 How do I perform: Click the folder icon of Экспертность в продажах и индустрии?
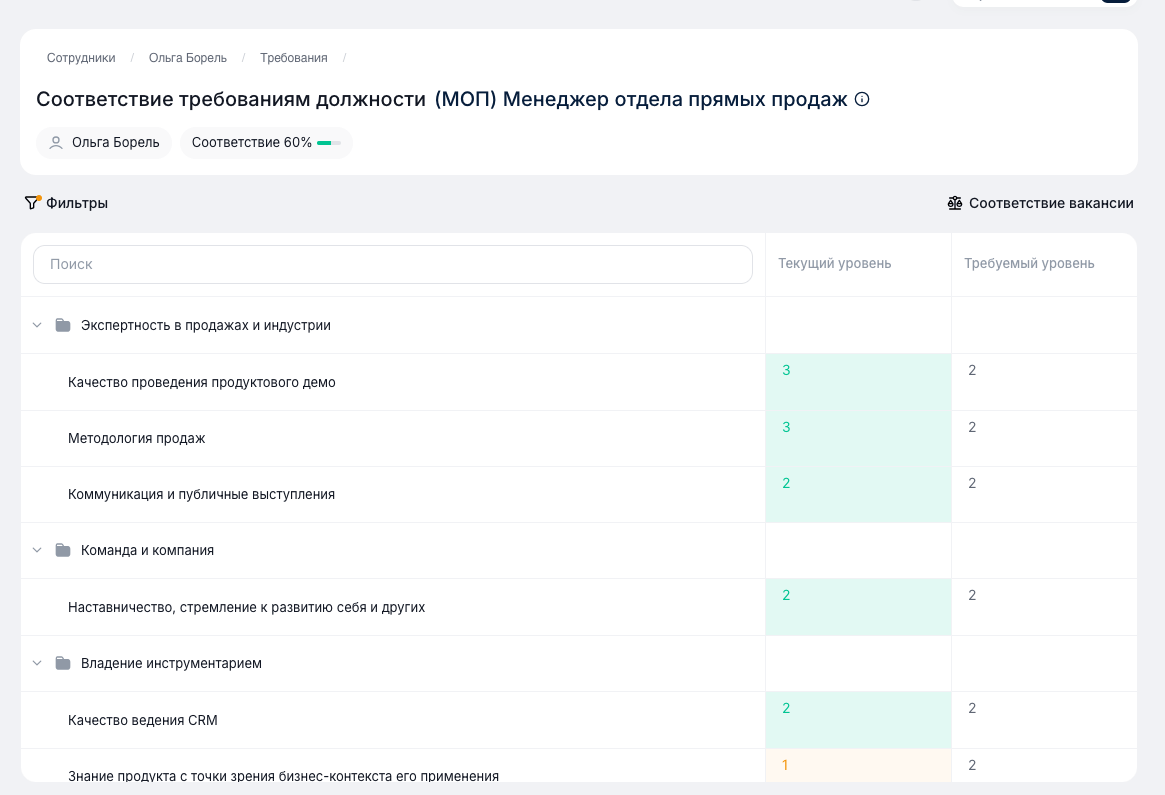click(63, 324)
